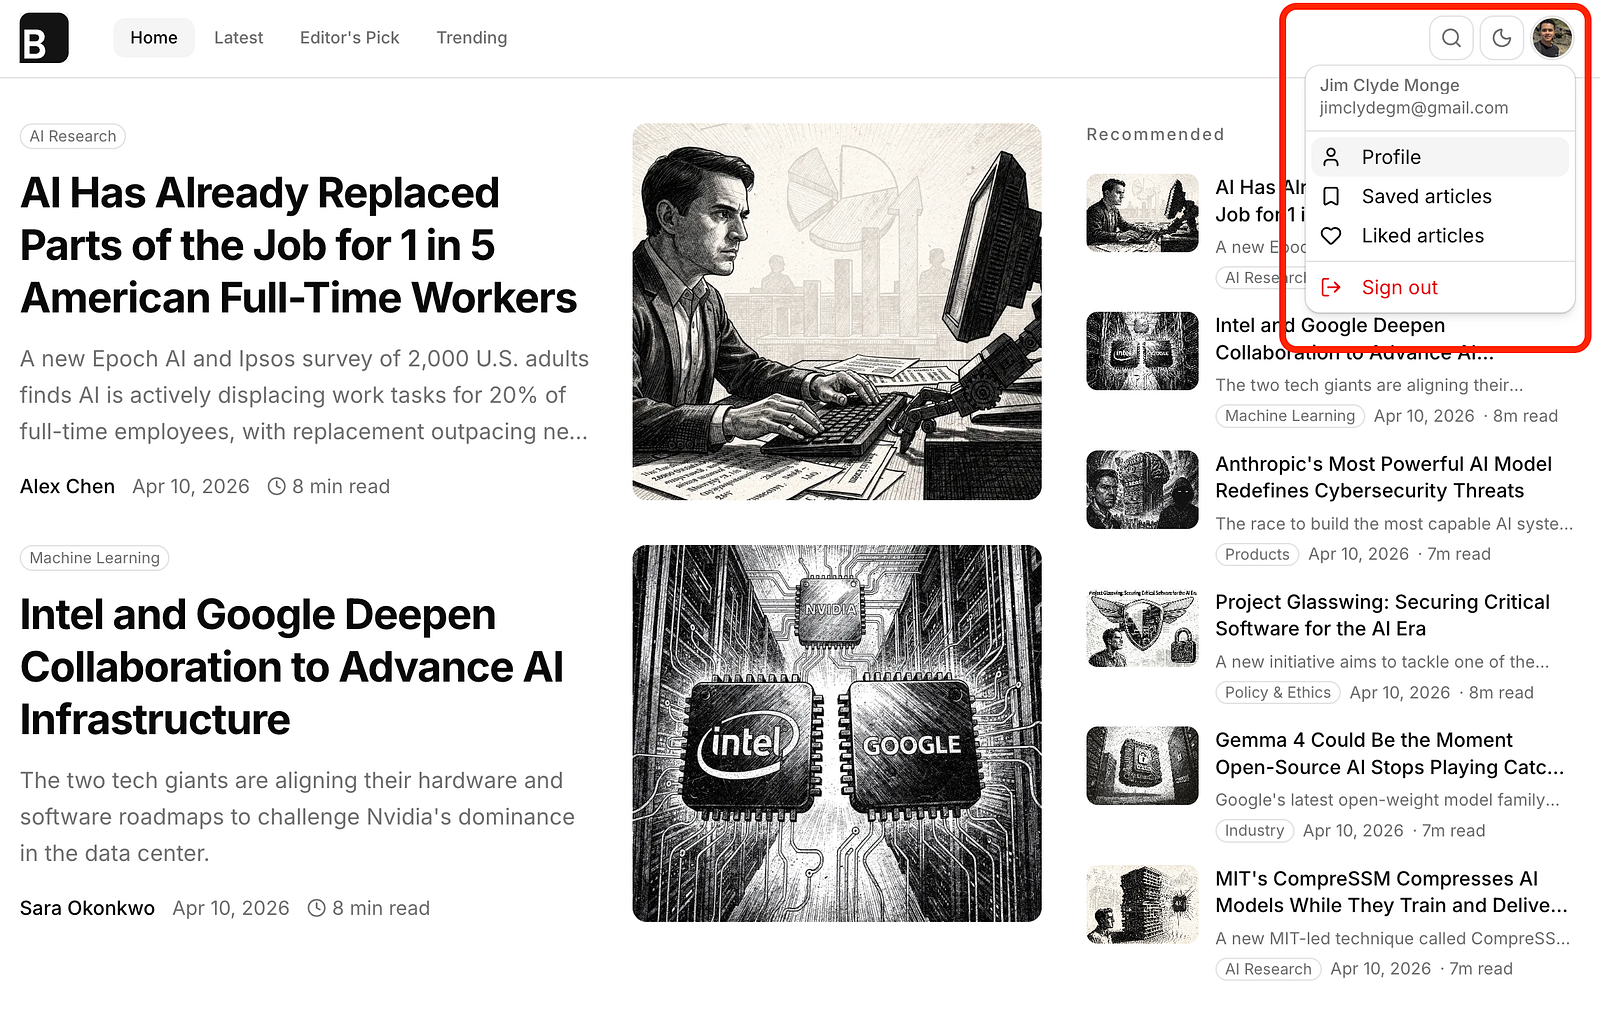Toggle dark mode moon icon

1501,38
